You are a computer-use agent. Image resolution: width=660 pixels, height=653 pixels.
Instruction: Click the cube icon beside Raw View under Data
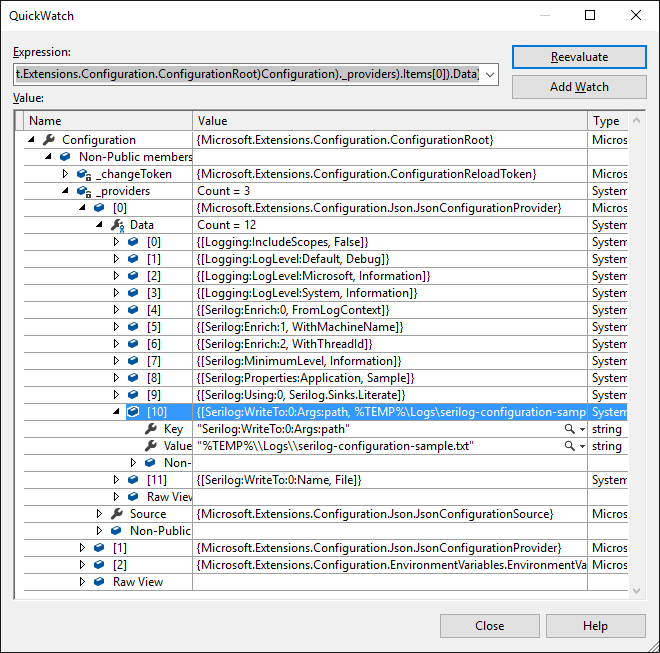click(x=133, y=496)
